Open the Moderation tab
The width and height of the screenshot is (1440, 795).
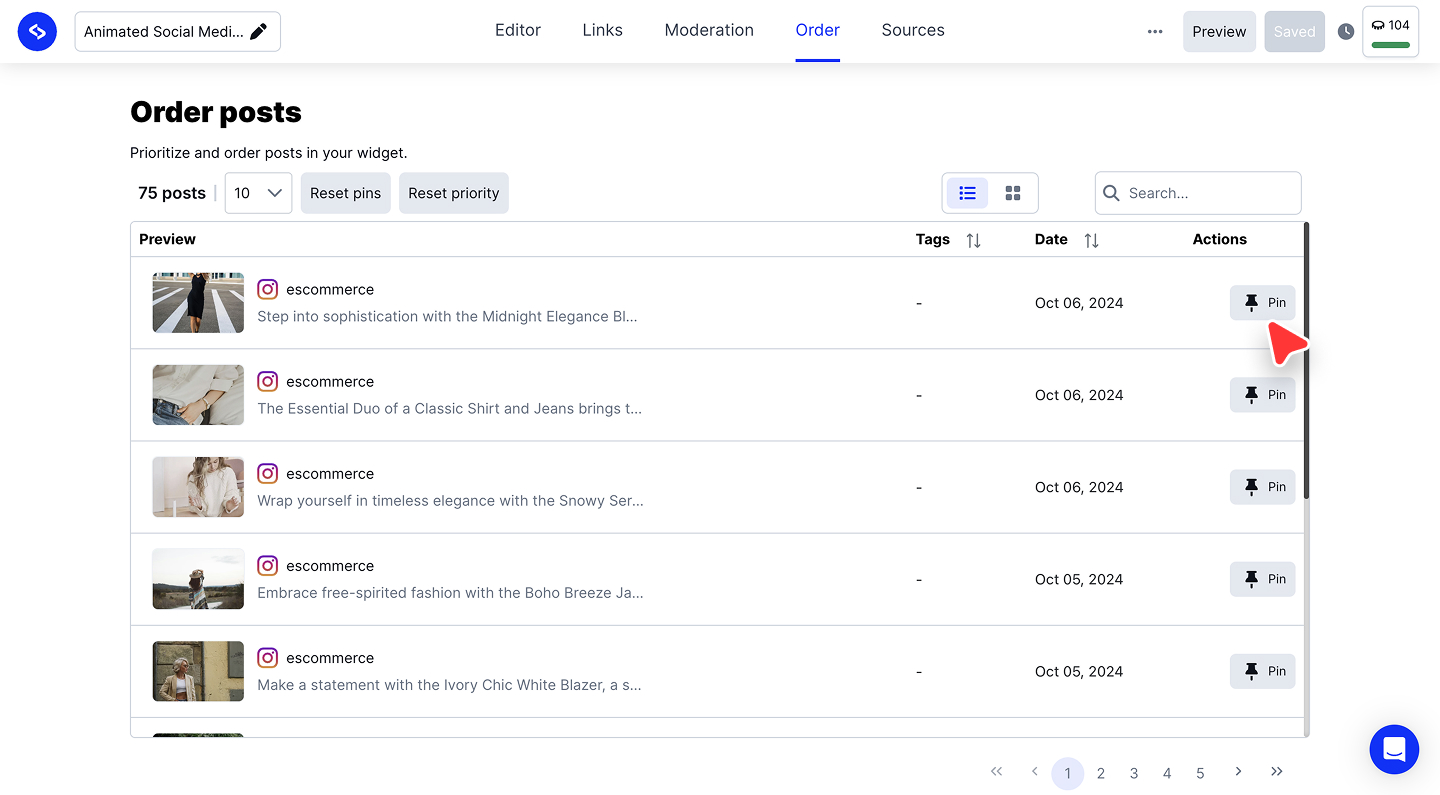point(709,30)
